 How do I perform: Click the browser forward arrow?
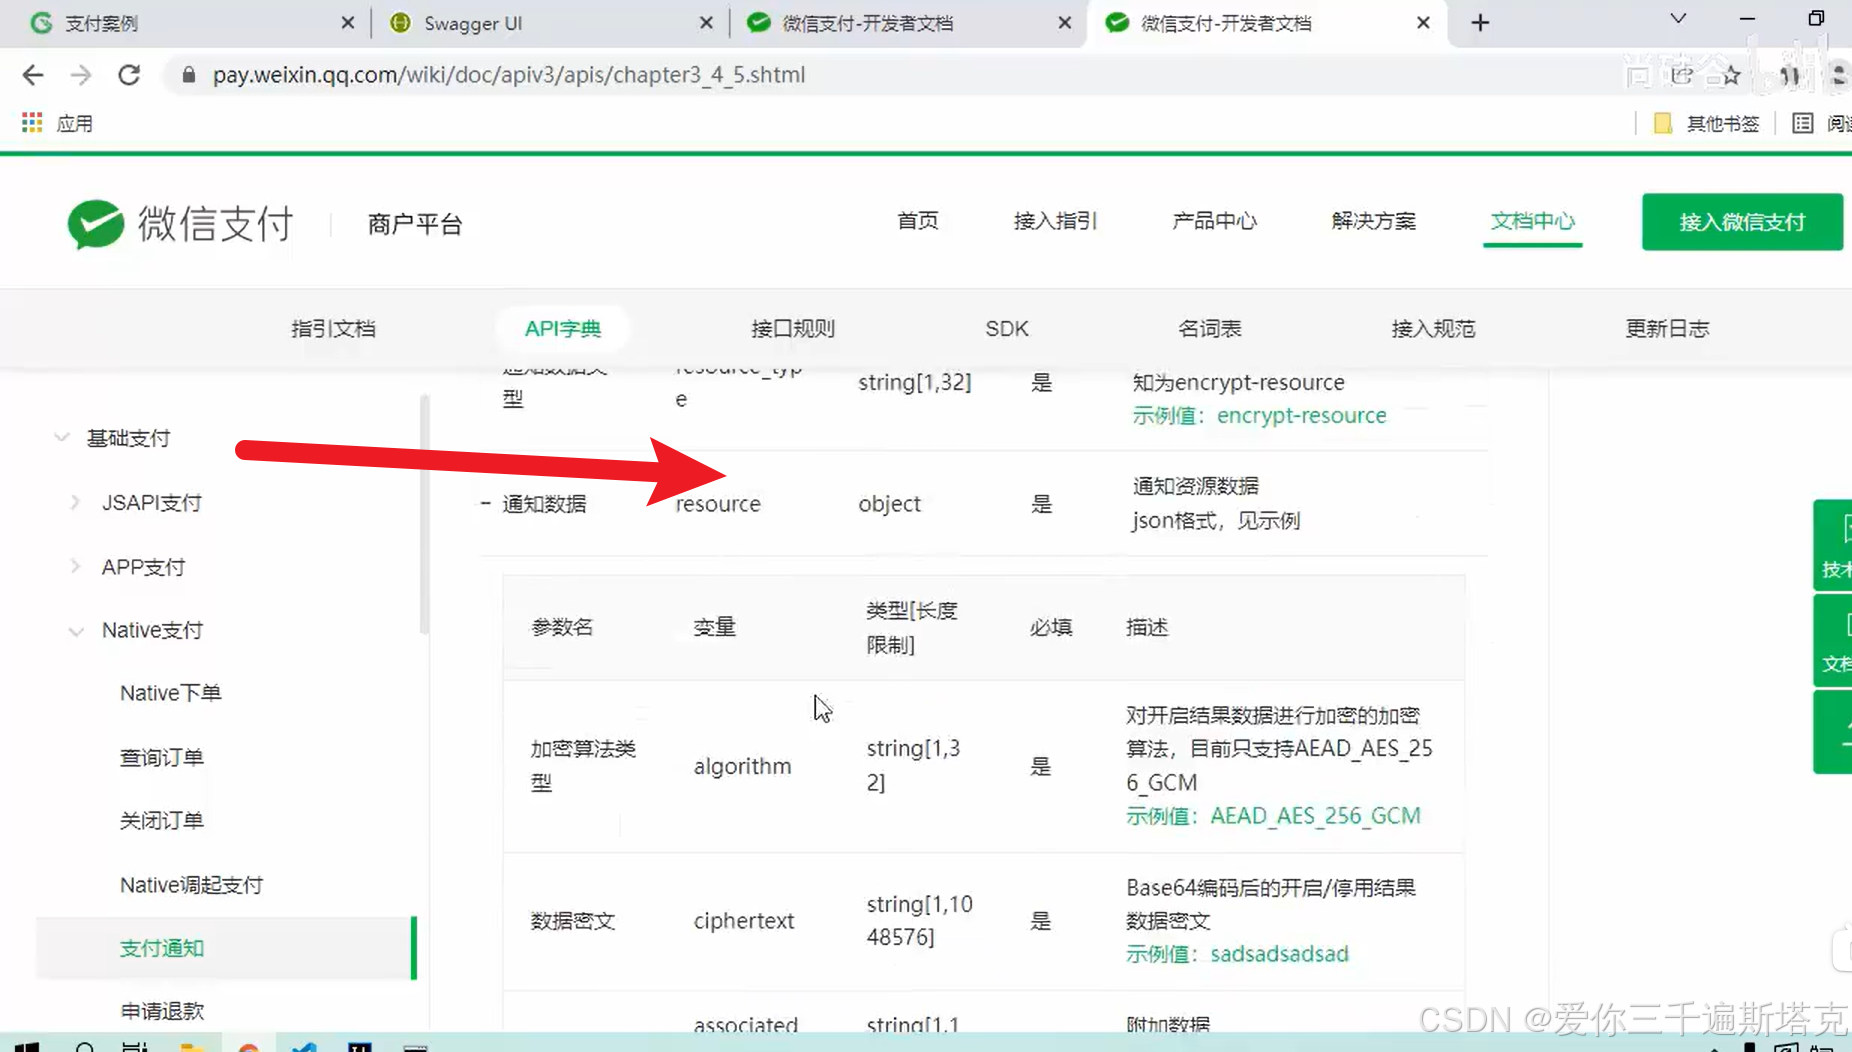tap(81, 75)
